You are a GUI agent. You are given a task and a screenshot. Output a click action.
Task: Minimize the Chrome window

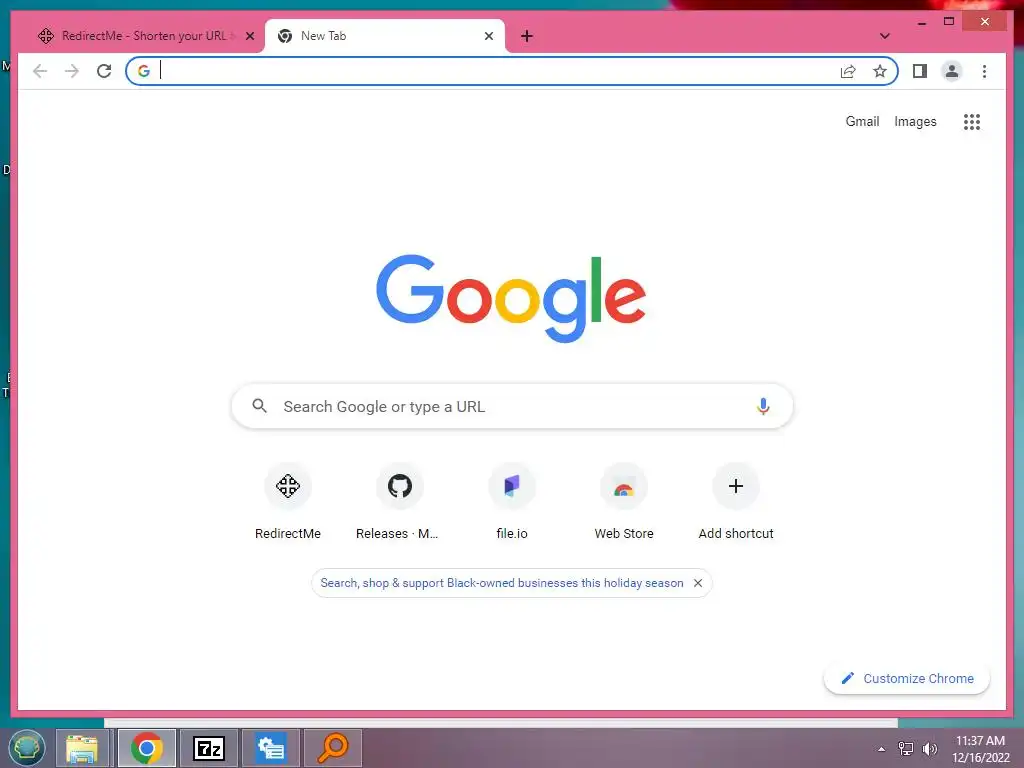point(921,22)
